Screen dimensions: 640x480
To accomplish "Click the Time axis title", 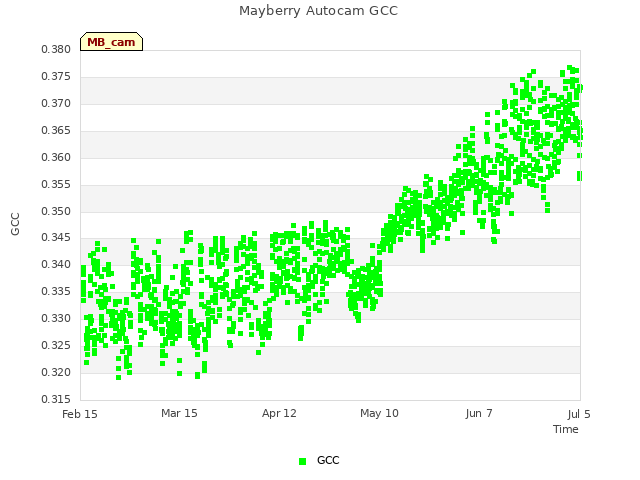I will [566, 429].
